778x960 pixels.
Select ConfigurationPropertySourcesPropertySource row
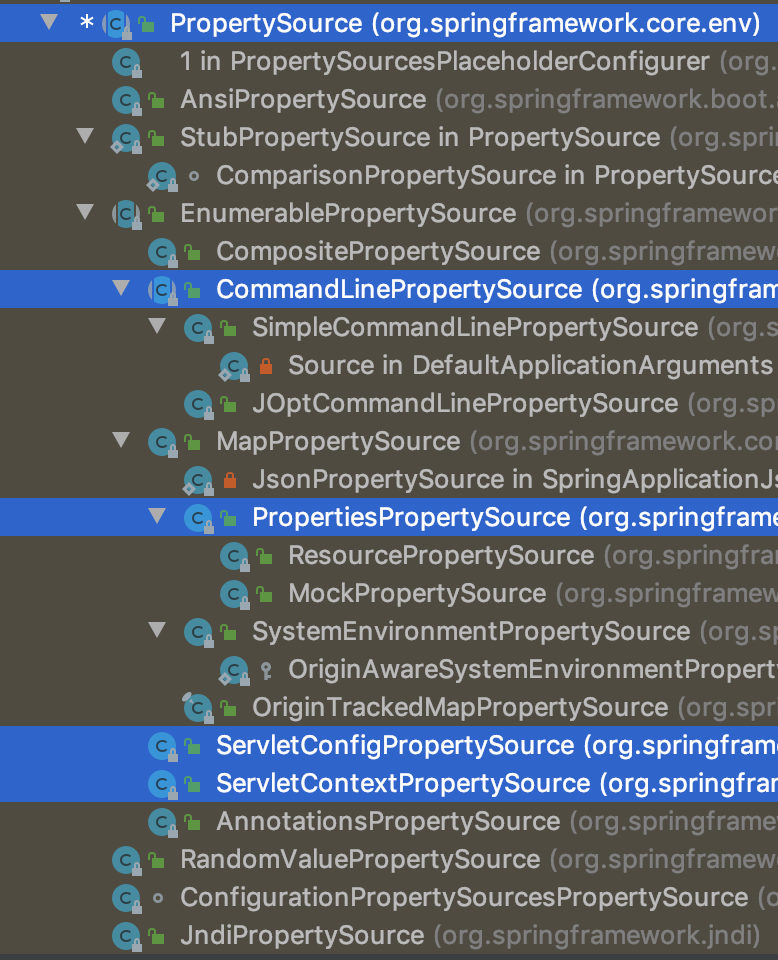389,896
